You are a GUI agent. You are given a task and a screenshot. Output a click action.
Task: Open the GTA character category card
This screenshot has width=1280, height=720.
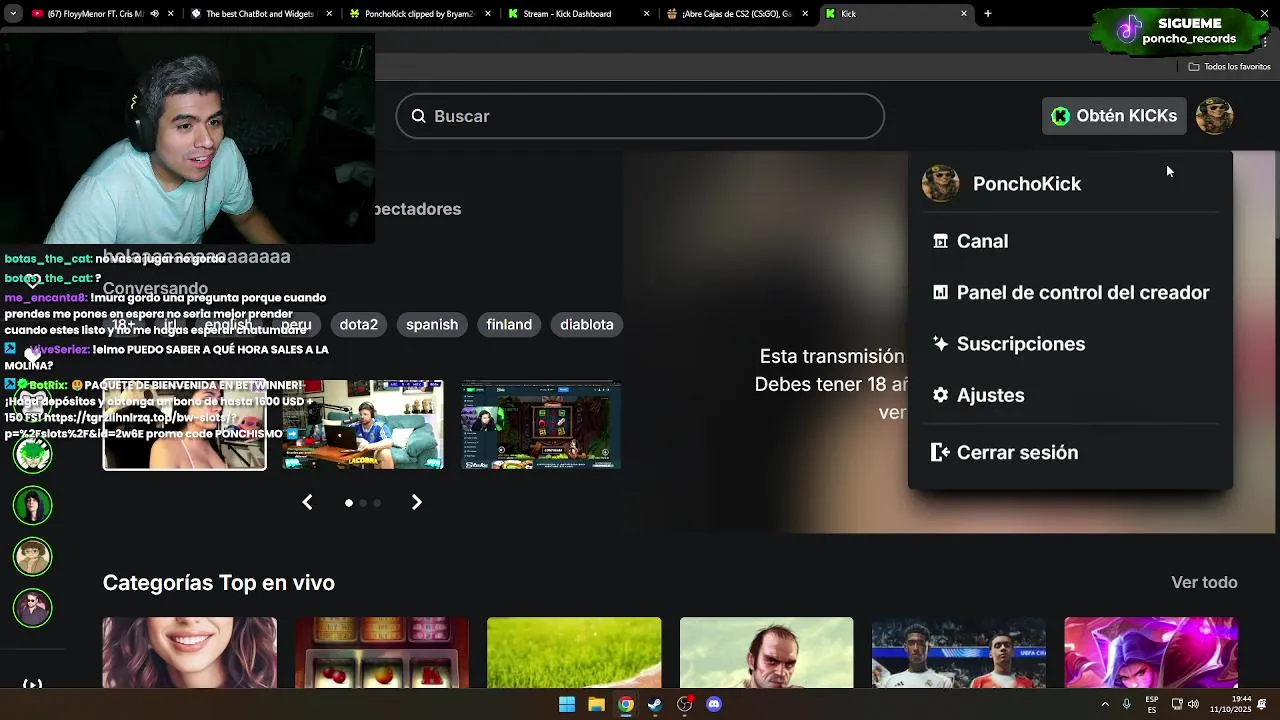(767, 653)
